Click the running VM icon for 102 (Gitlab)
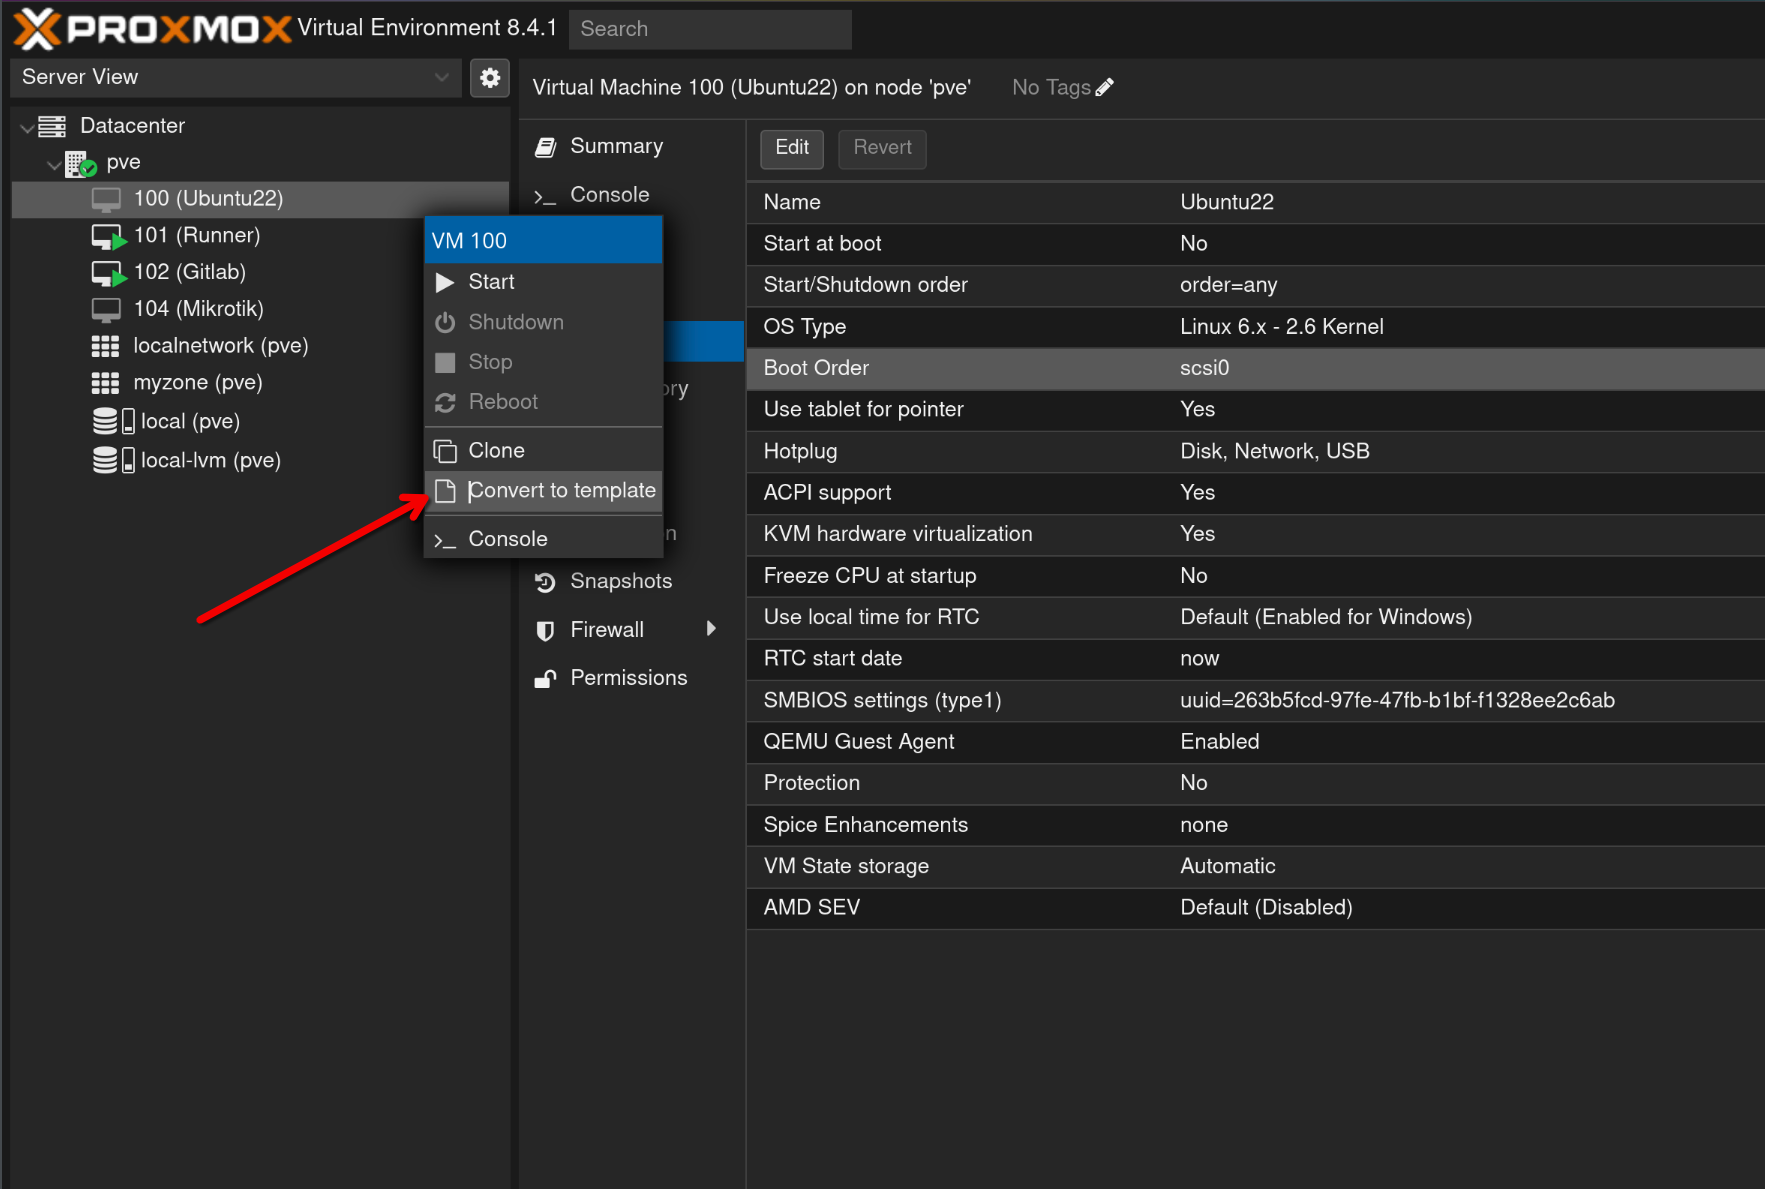Image resolution: width=1765 pixels, height=1189 pixels. pos(108,273)
